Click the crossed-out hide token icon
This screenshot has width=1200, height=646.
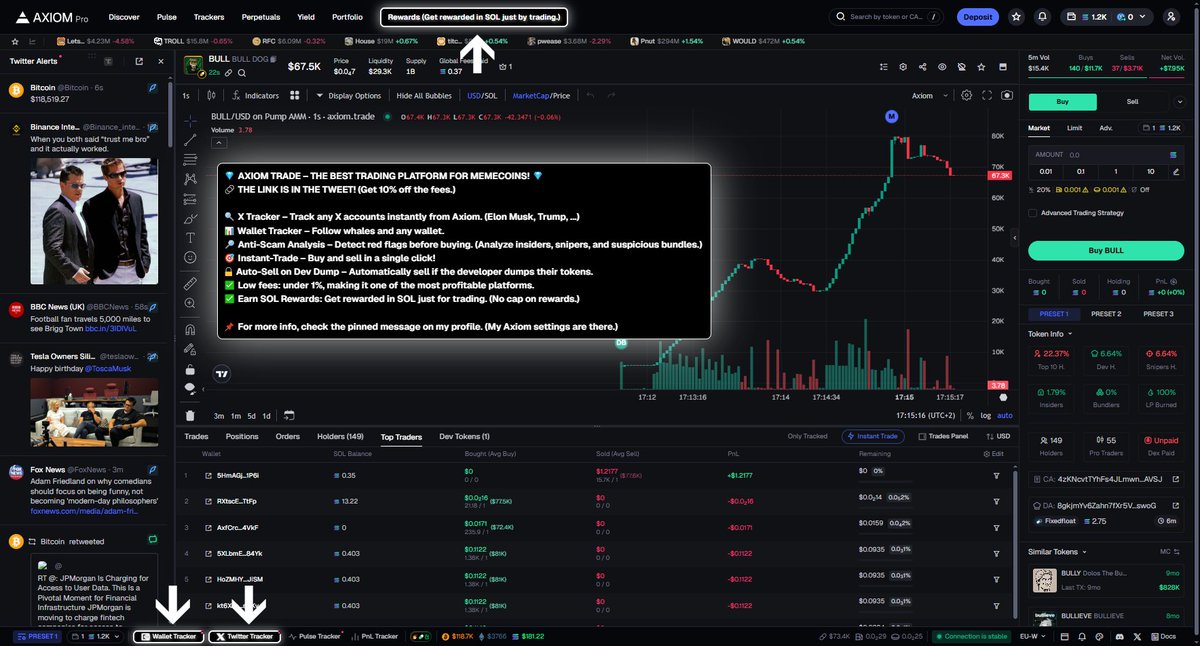pyautogui.click(x=961, y=66)
